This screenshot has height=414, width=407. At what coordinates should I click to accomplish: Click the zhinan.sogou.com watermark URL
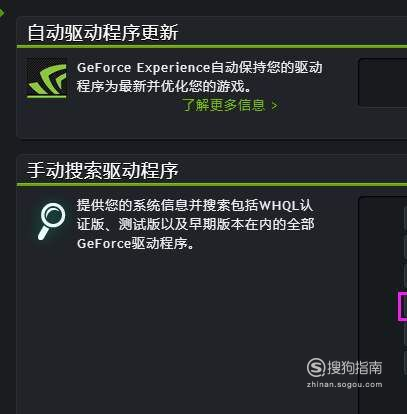coord(344,384)
